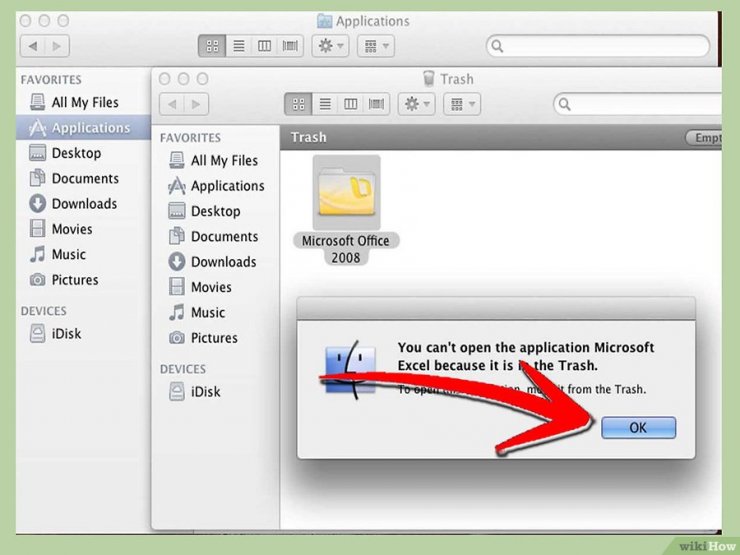
Task: Click the Empty button in Trash window
Action: tap(703, 137)
